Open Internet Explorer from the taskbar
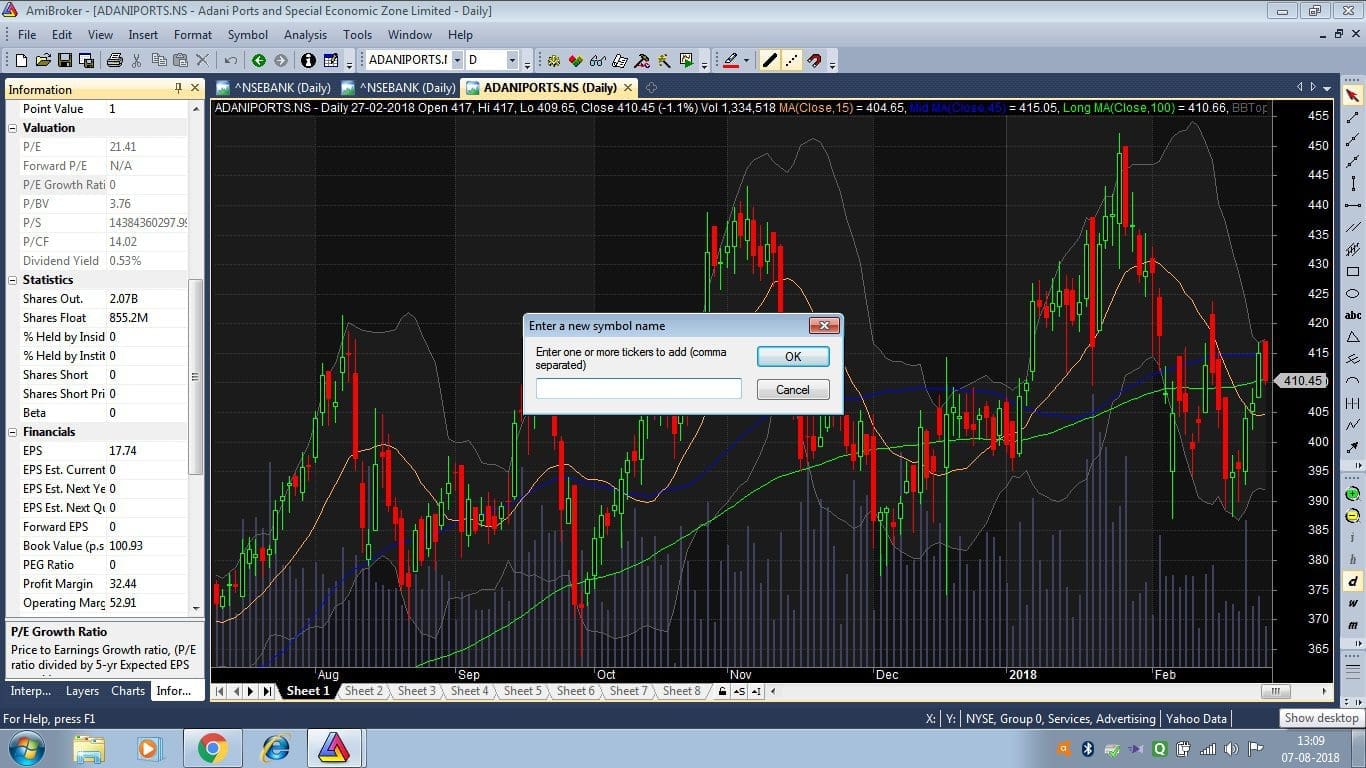This screenshot has height=768, width=1366. pos(274,748)
